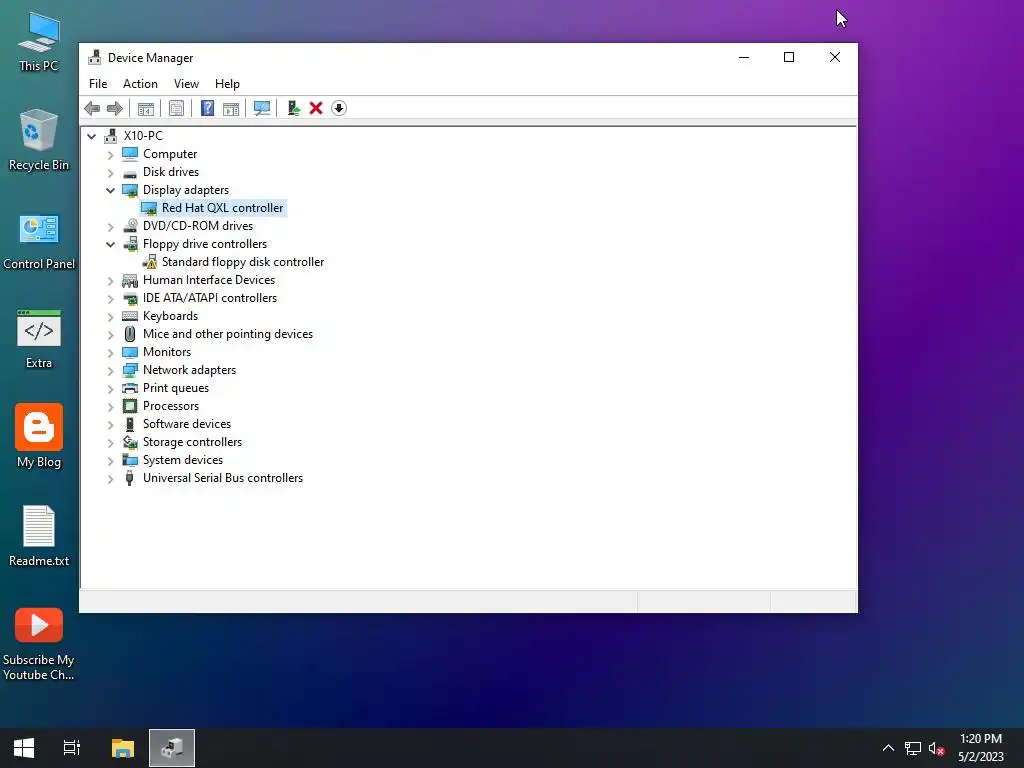Click Device Manager taskbar button
The height and width of the screenshot is (768, 1024).
click(x=172, y=748)
